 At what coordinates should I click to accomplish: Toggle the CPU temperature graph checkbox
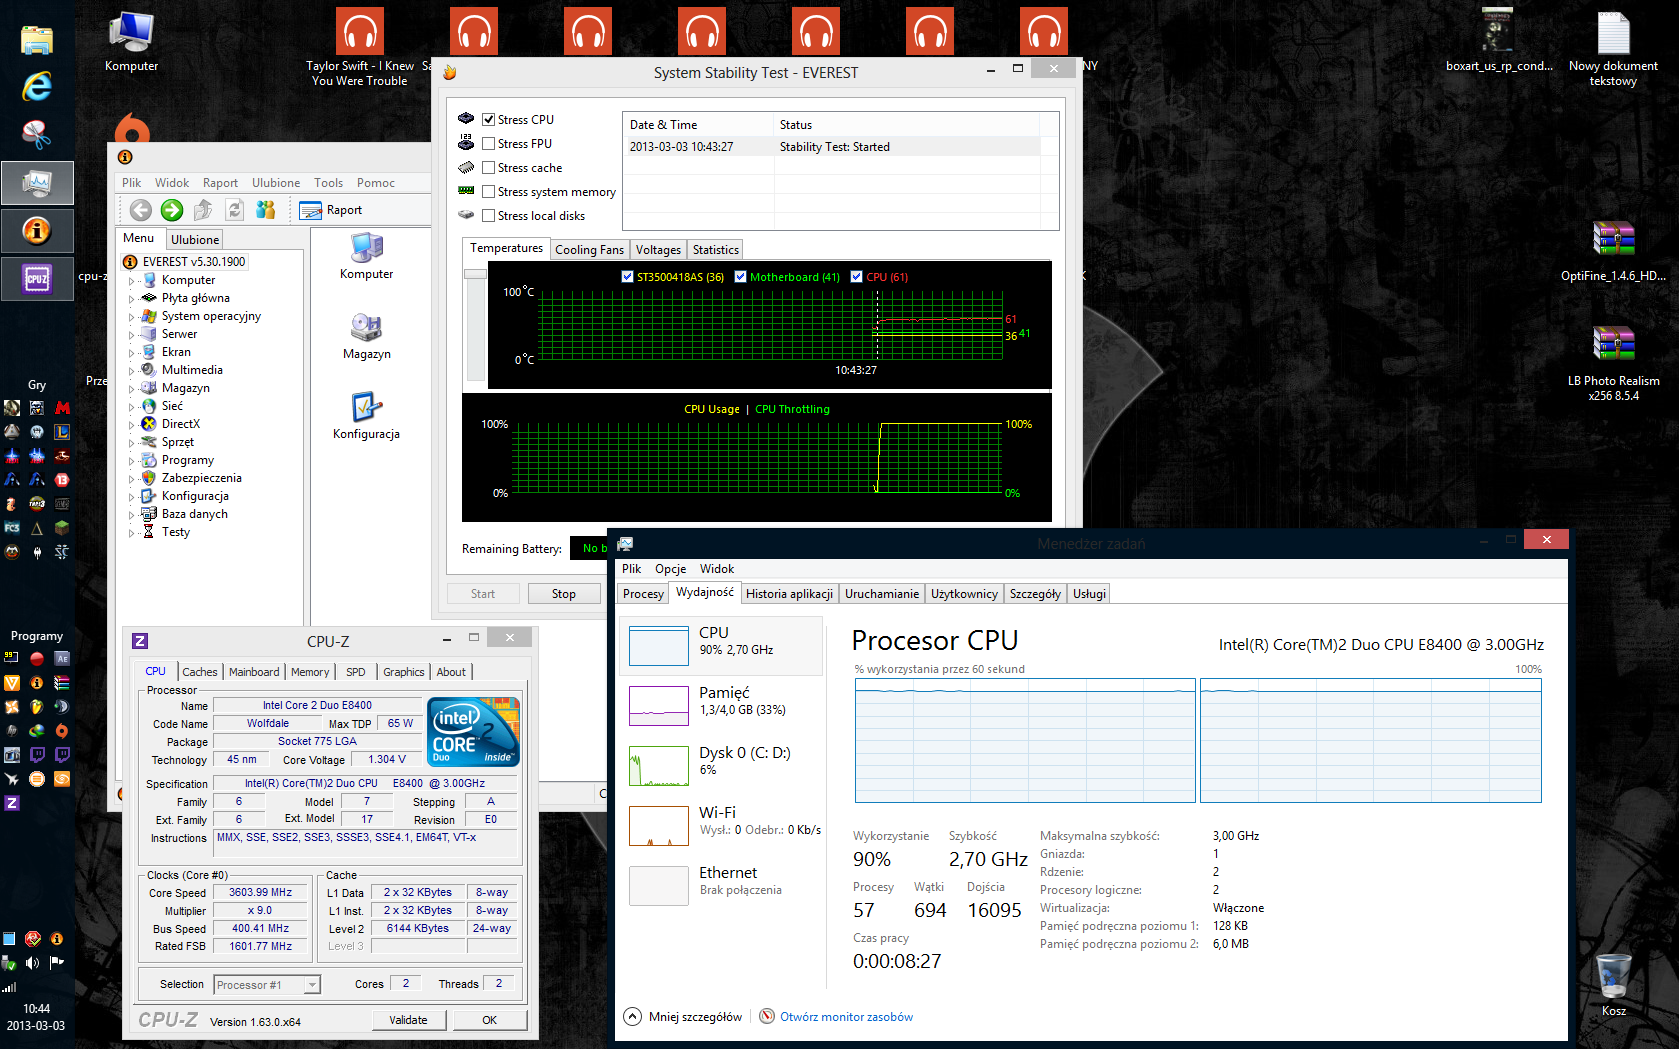(x=856, y=277)
